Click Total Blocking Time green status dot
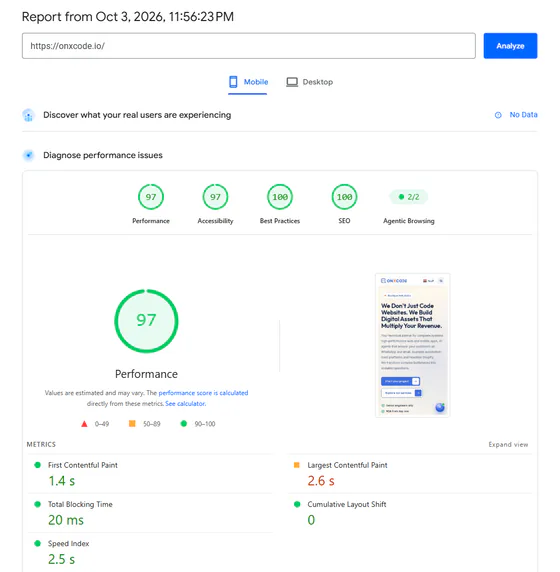This screenshot has width=560, height=572. 37,504
